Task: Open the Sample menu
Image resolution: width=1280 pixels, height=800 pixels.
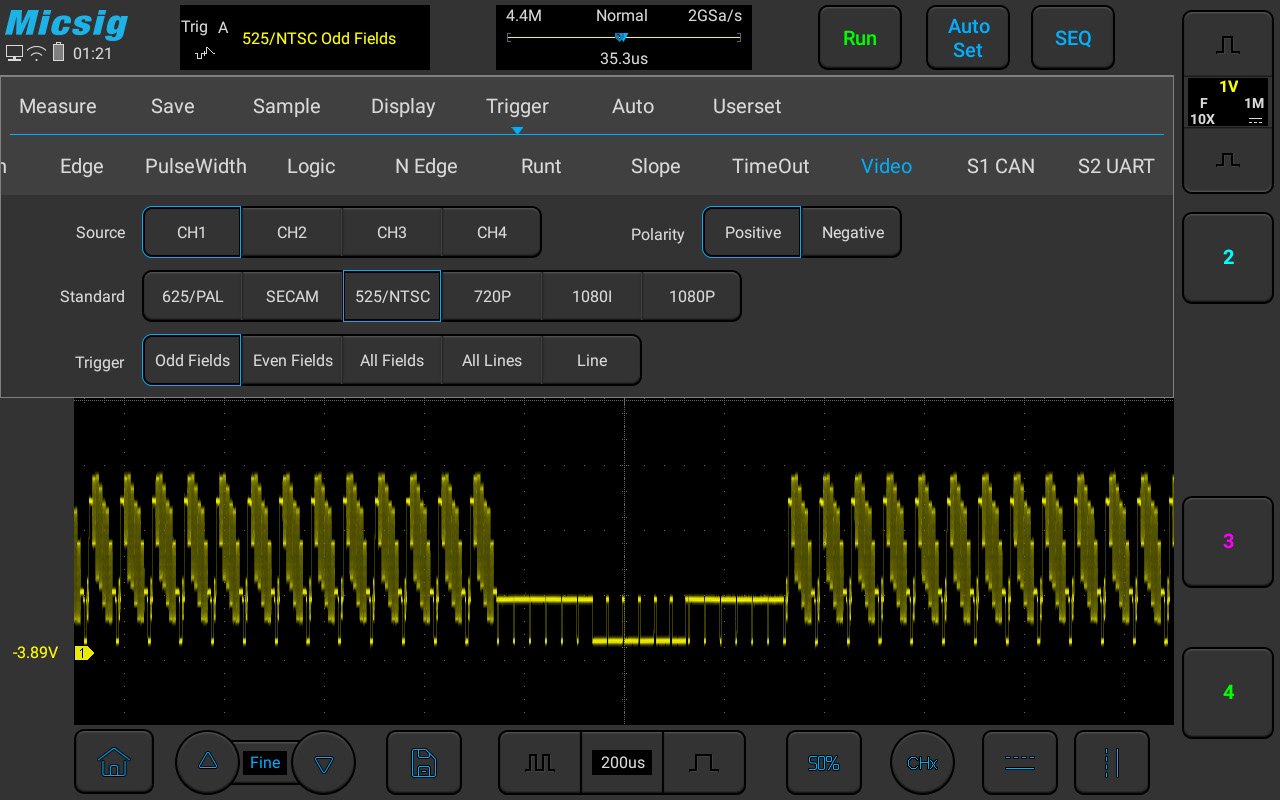Action: point(286,106)
